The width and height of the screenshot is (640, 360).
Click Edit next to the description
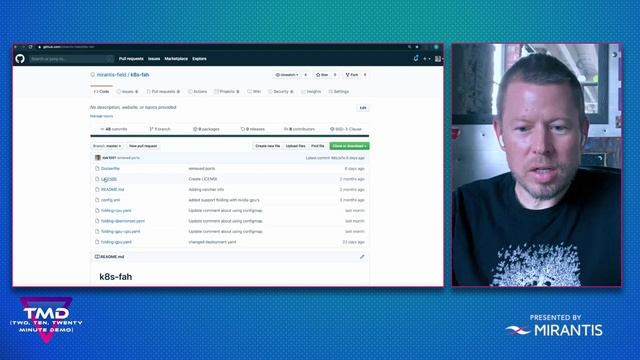[x=363, y=108]
